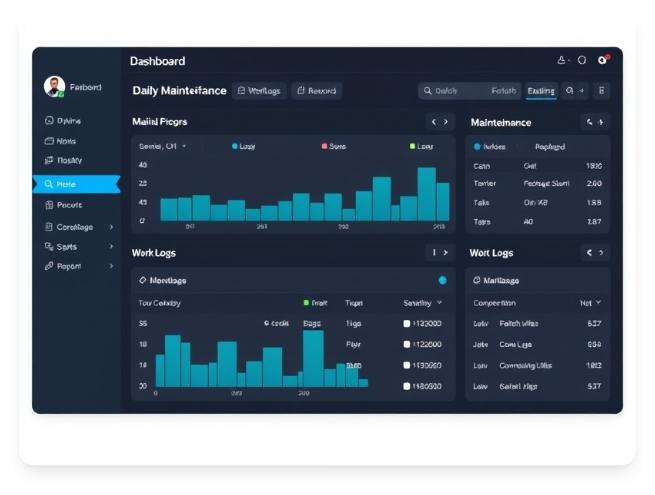Click the Work Logs button beside Daily Maintenance
655x495 pixels.
pos(259,91)
